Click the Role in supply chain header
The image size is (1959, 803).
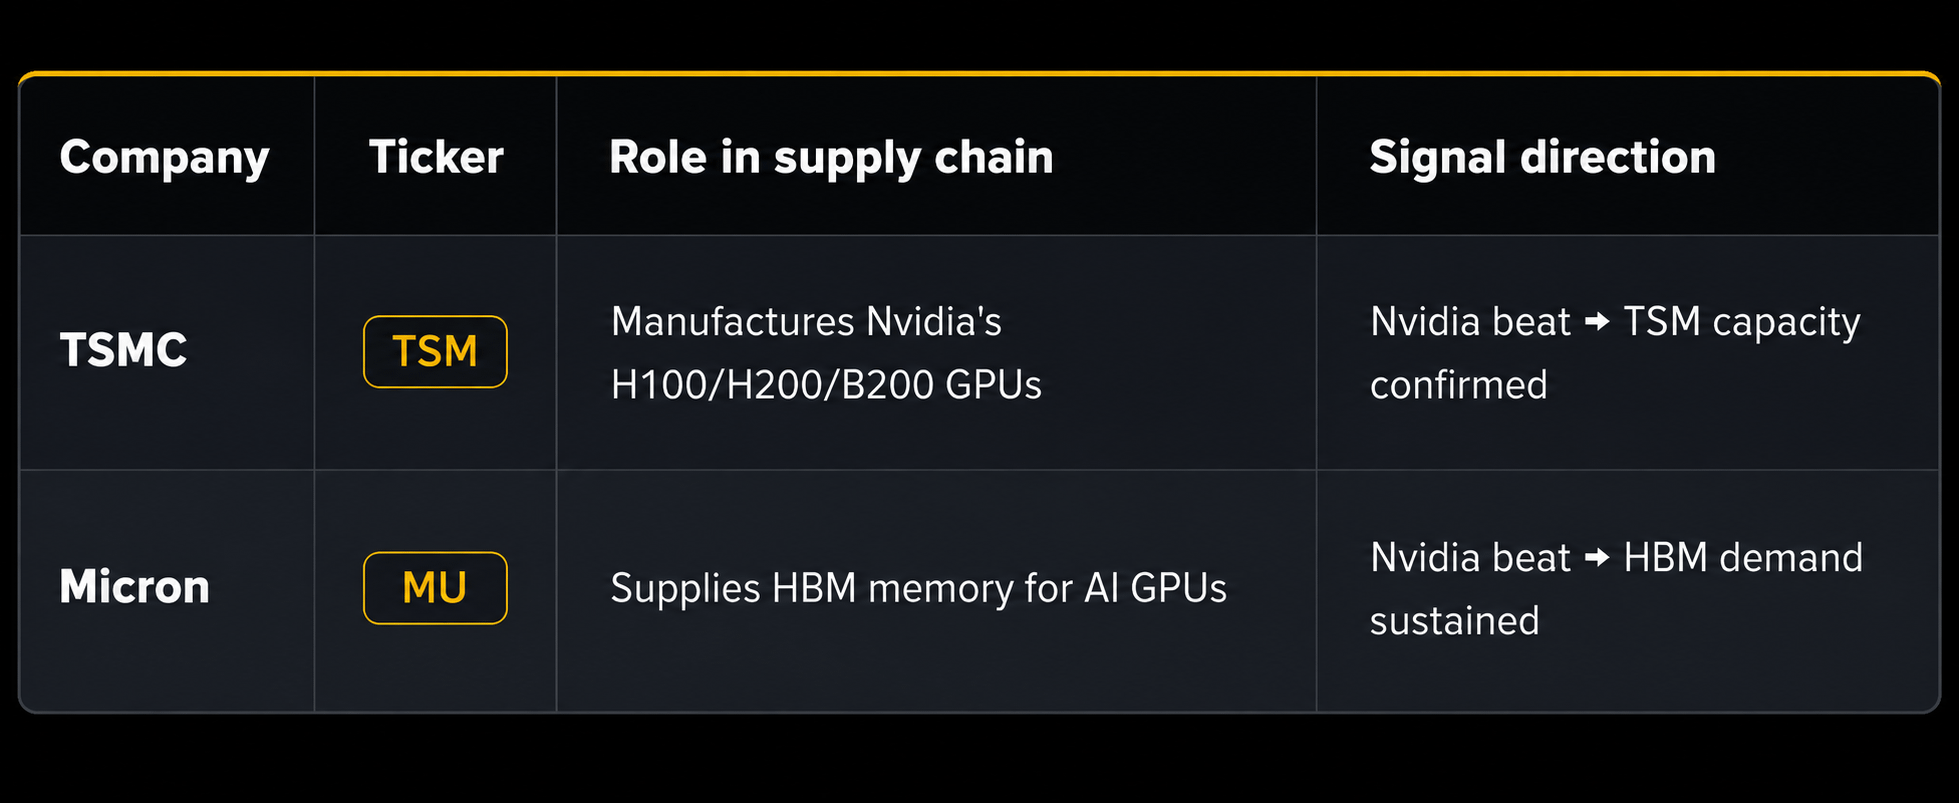click(x=831, y=158)
